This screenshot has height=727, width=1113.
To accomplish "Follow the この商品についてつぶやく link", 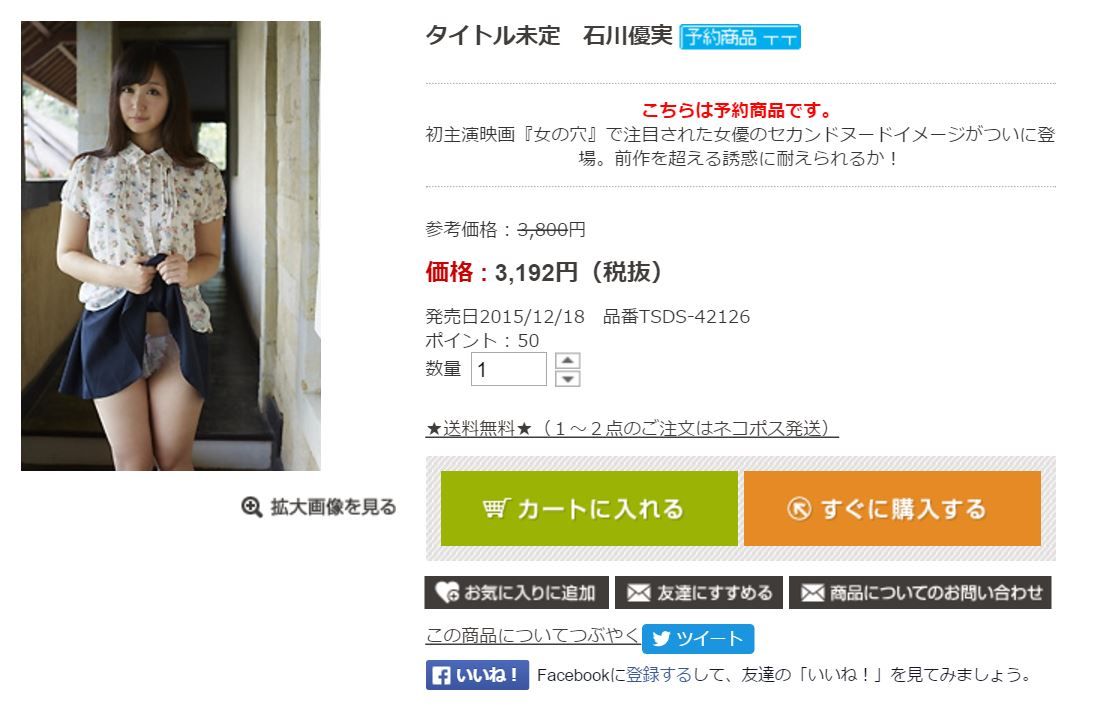I will pyautogui.click(x=532, y=635).
